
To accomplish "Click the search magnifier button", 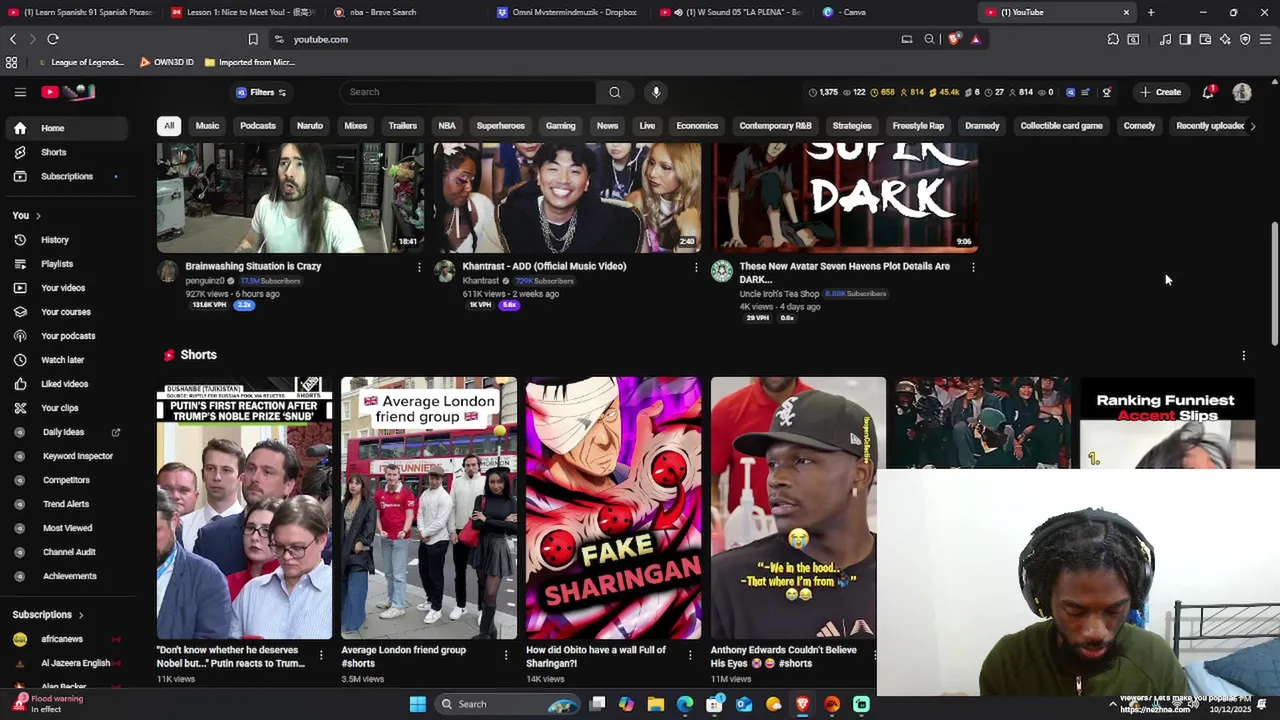I will pyautogui.click(x=615, y=92).
